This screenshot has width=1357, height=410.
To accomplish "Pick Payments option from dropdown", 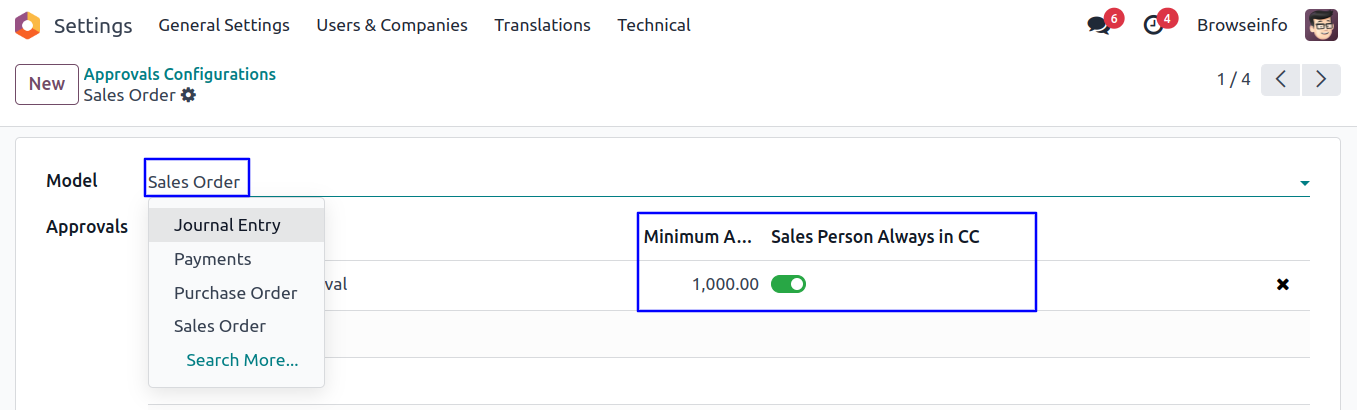I will pyautogui.click(x=212, y=259).
